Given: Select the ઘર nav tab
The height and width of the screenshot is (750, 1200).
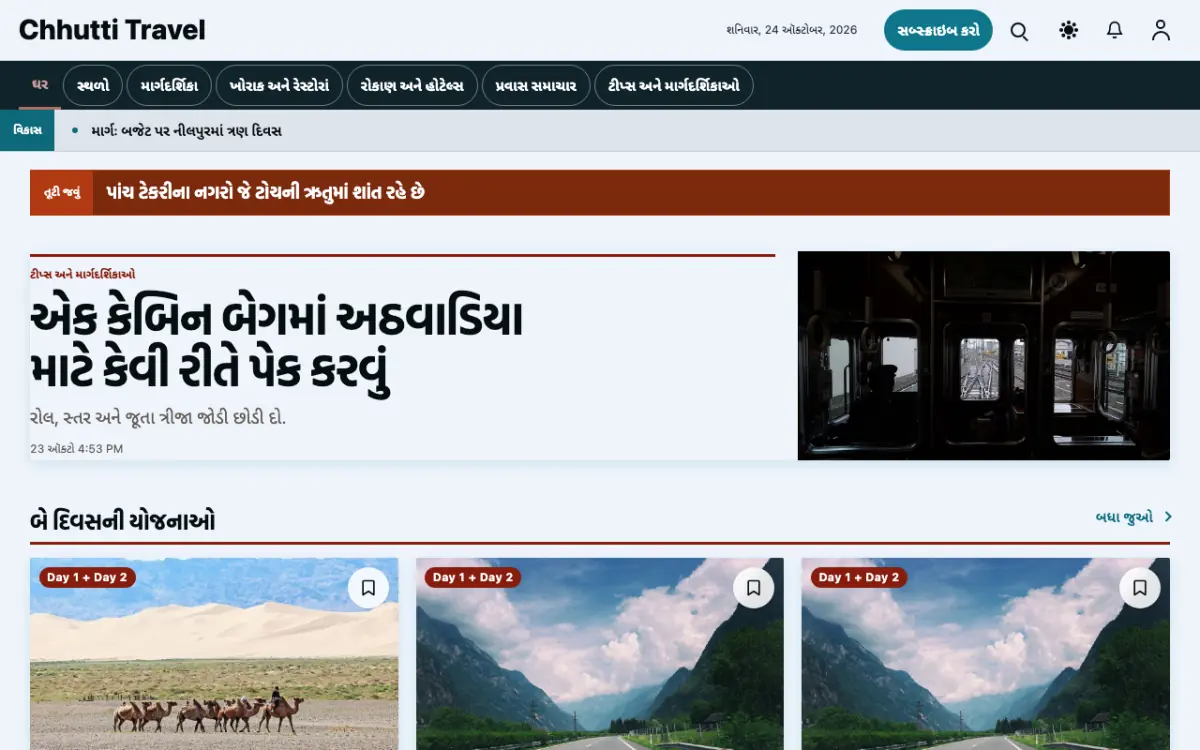Looking at the screenshot, I should (x=40, y=85).
